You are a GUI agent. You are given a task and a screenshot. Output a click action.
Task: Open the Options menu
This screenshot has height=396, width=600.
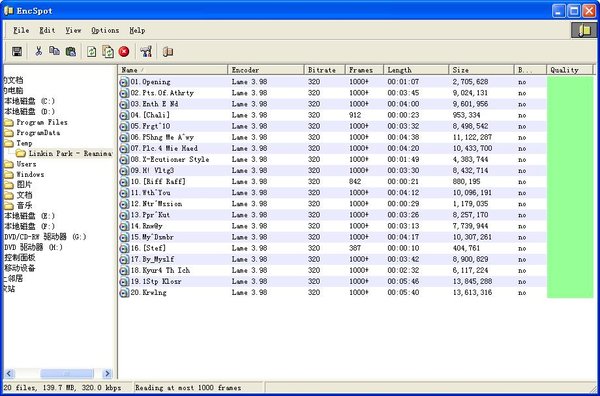[105, 30]
